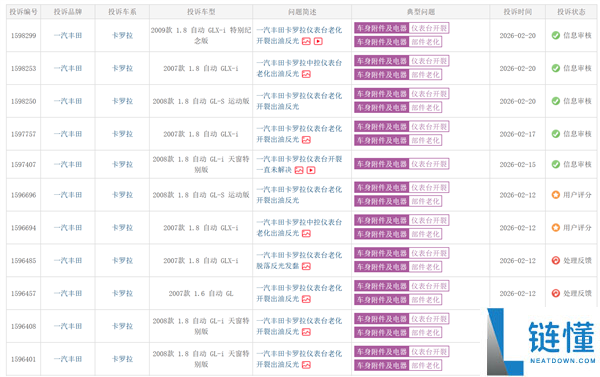Click green check status icon for 1598253
The height and width of the screenshot is (377, 600).
[556, 69]
